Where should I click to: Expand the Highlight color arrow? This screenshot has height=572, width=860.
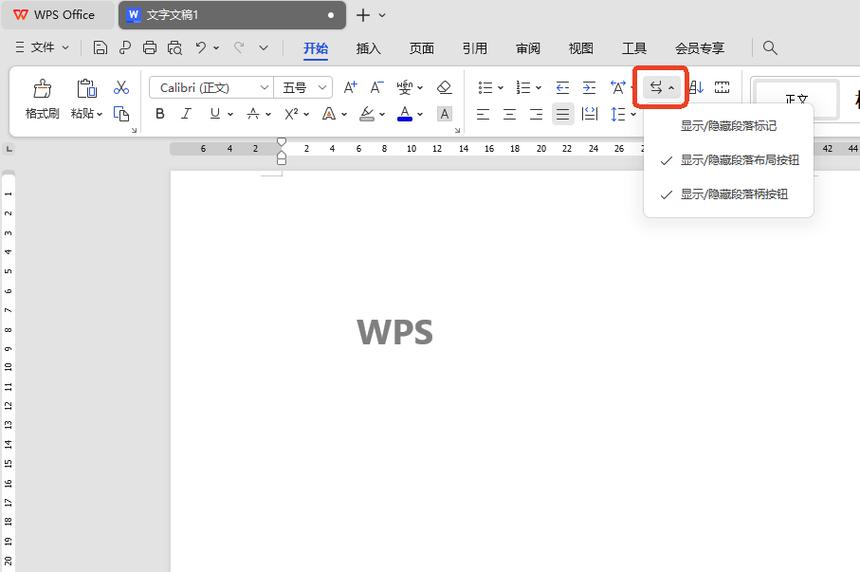382,115
